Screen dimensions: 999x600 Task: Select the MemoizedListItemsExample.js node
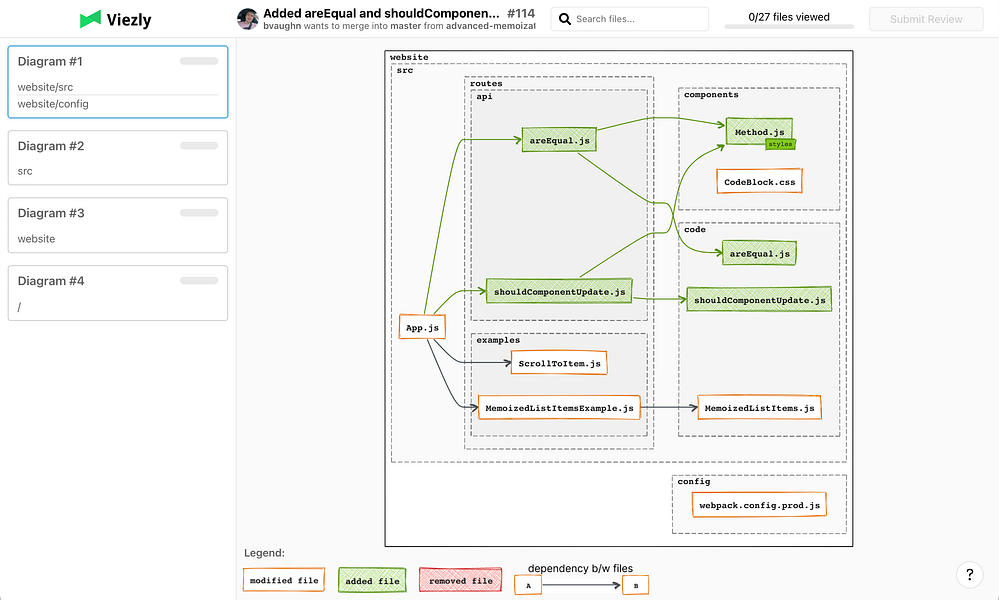click(559, 408)
